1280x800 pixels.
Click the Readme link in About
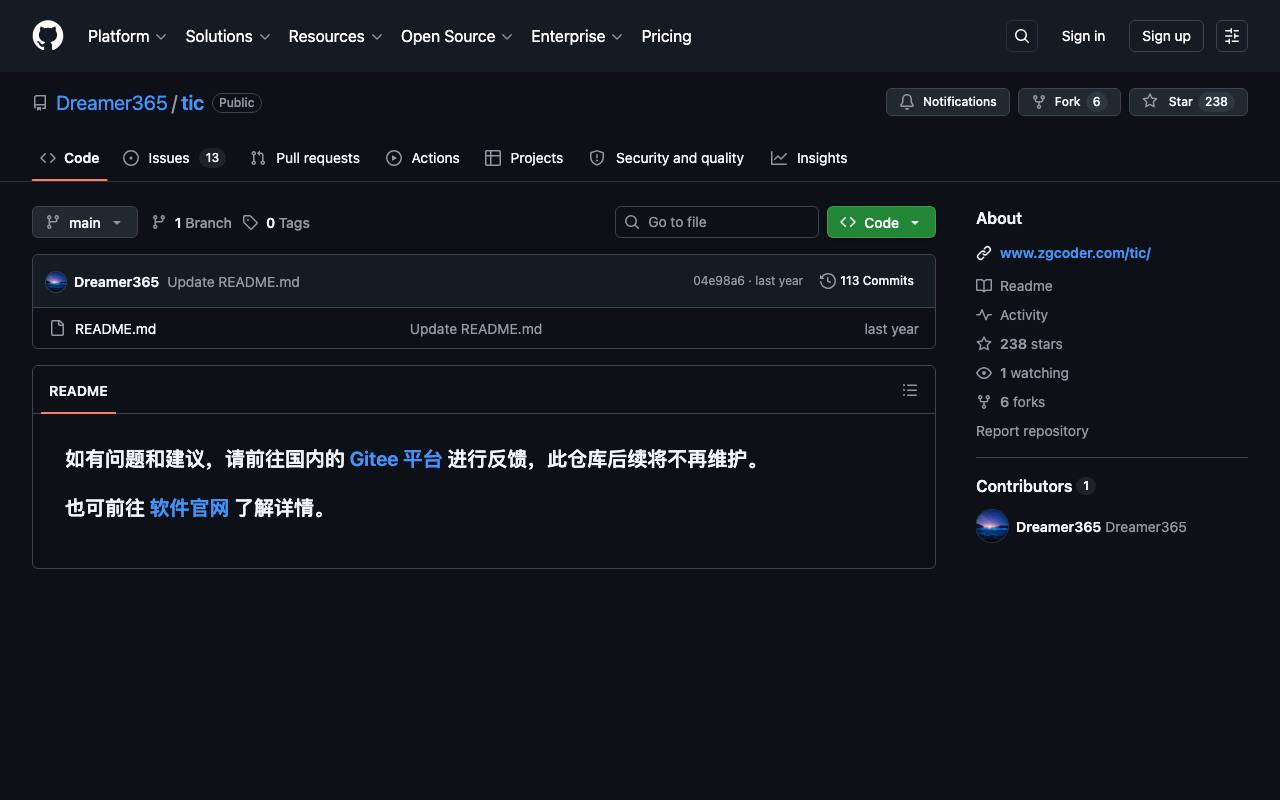[1014, 286]
